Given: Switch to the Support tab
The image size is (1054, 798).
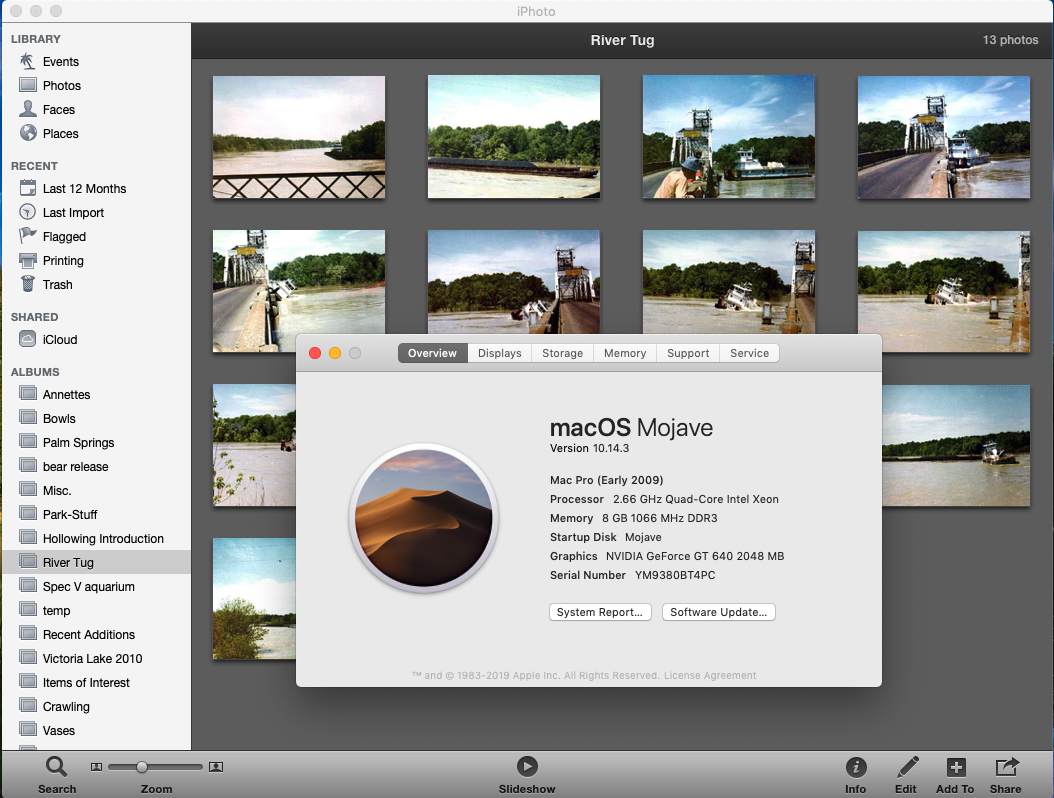Looking at the screenshot, I should (688, 353).
